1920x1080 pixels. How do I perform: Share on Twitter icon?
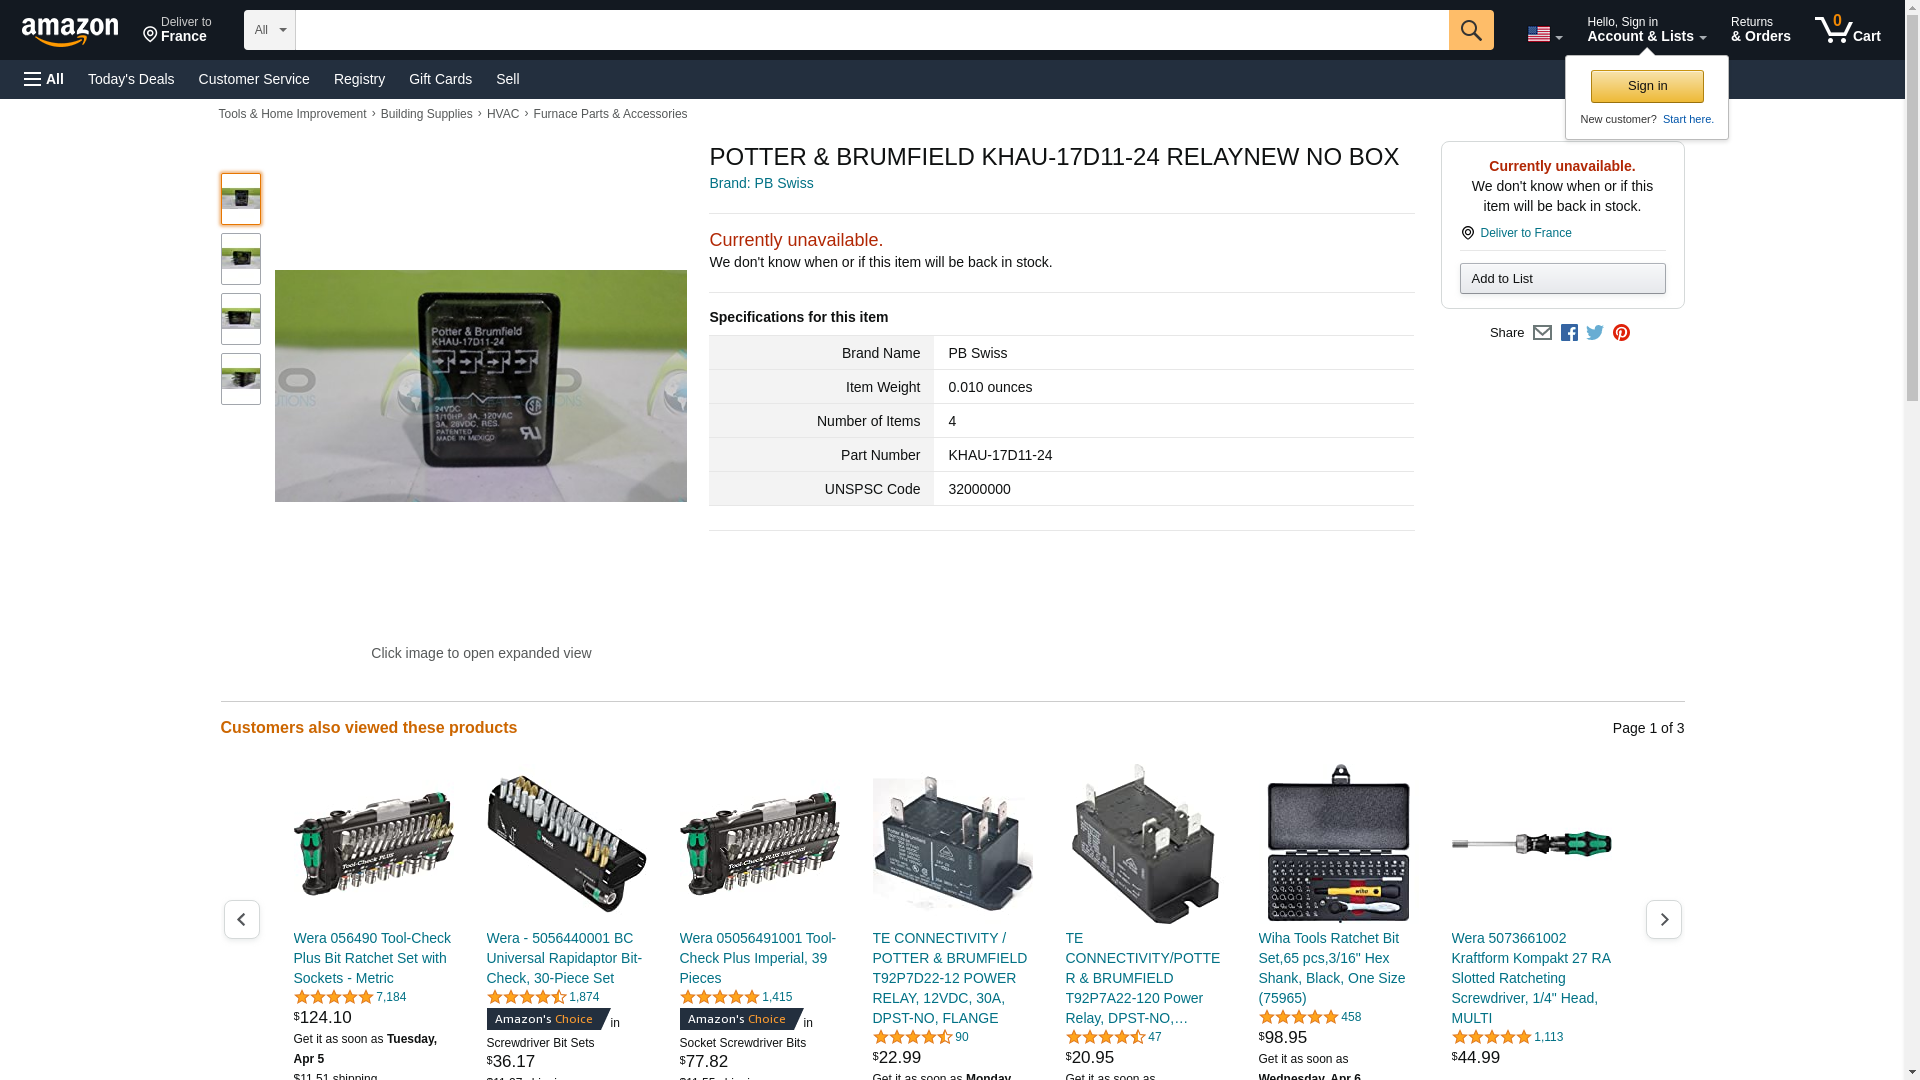click(x=1595, y=333)
